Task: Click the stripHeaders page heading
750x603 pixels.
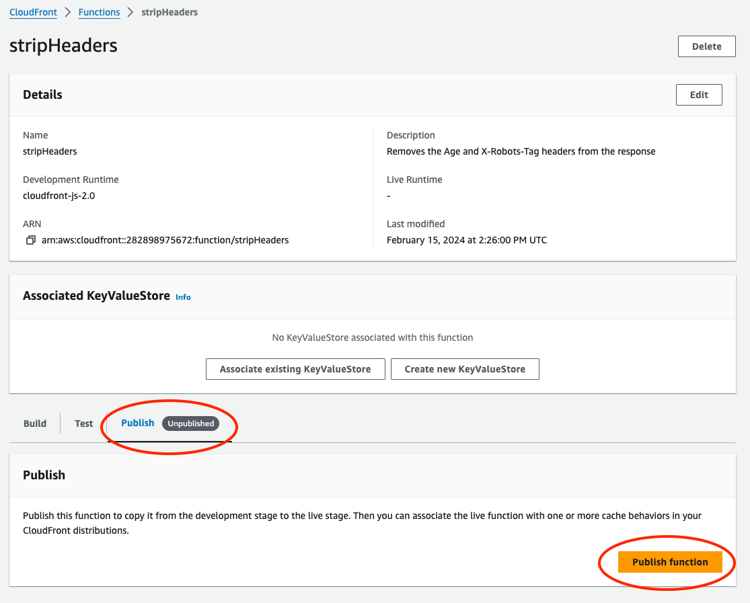Action: [63, 46]
